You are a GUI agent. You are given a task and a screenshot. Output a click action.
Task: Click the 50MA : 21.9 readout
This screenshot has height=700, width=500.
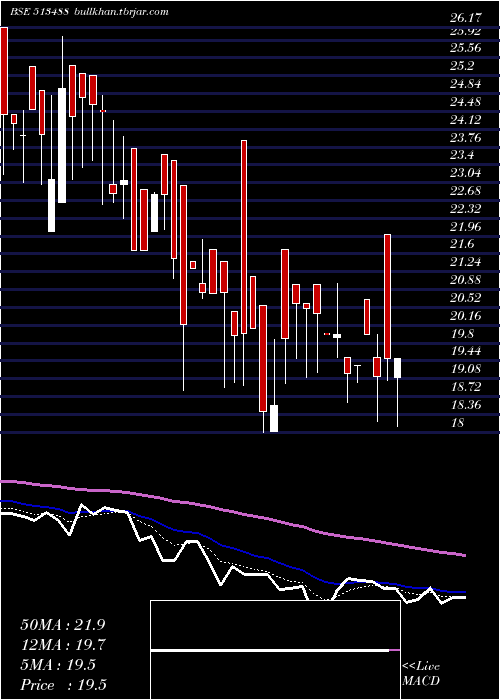point(62,625)
